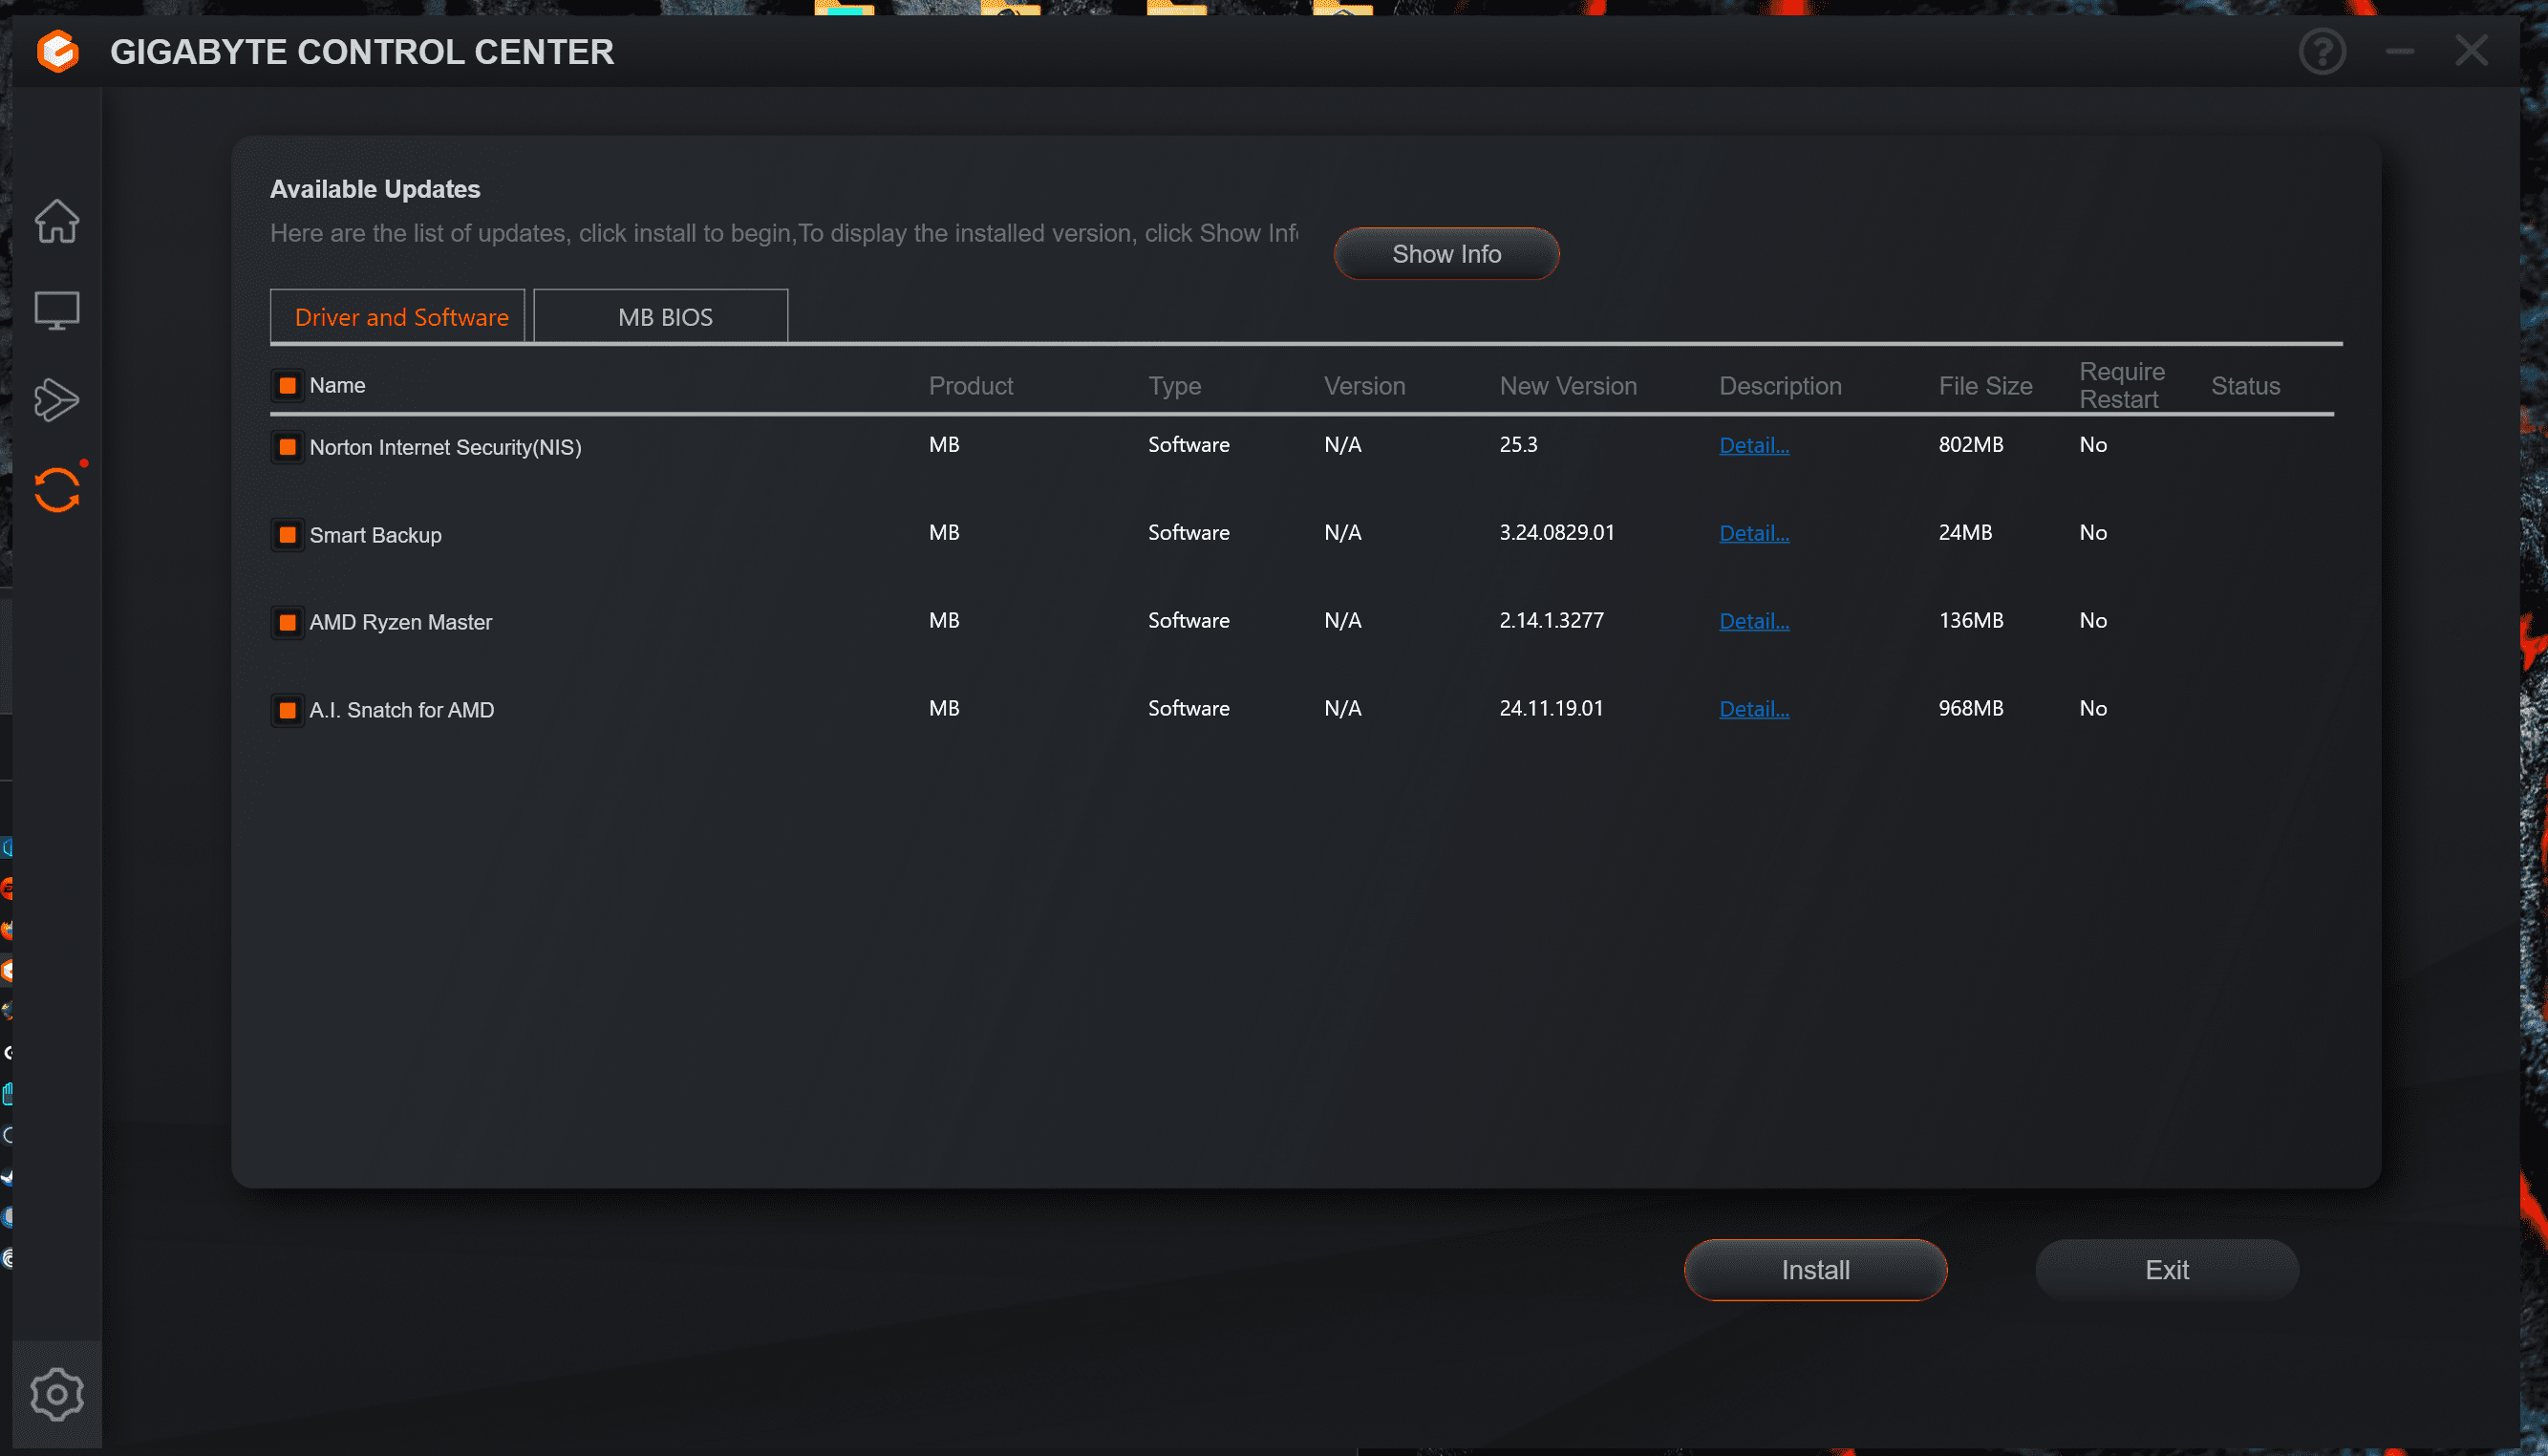This screenshot has width=2548, height=1456.
Task: Click the paper-plane arrow sidebar icon
Action: pos(57,400)
